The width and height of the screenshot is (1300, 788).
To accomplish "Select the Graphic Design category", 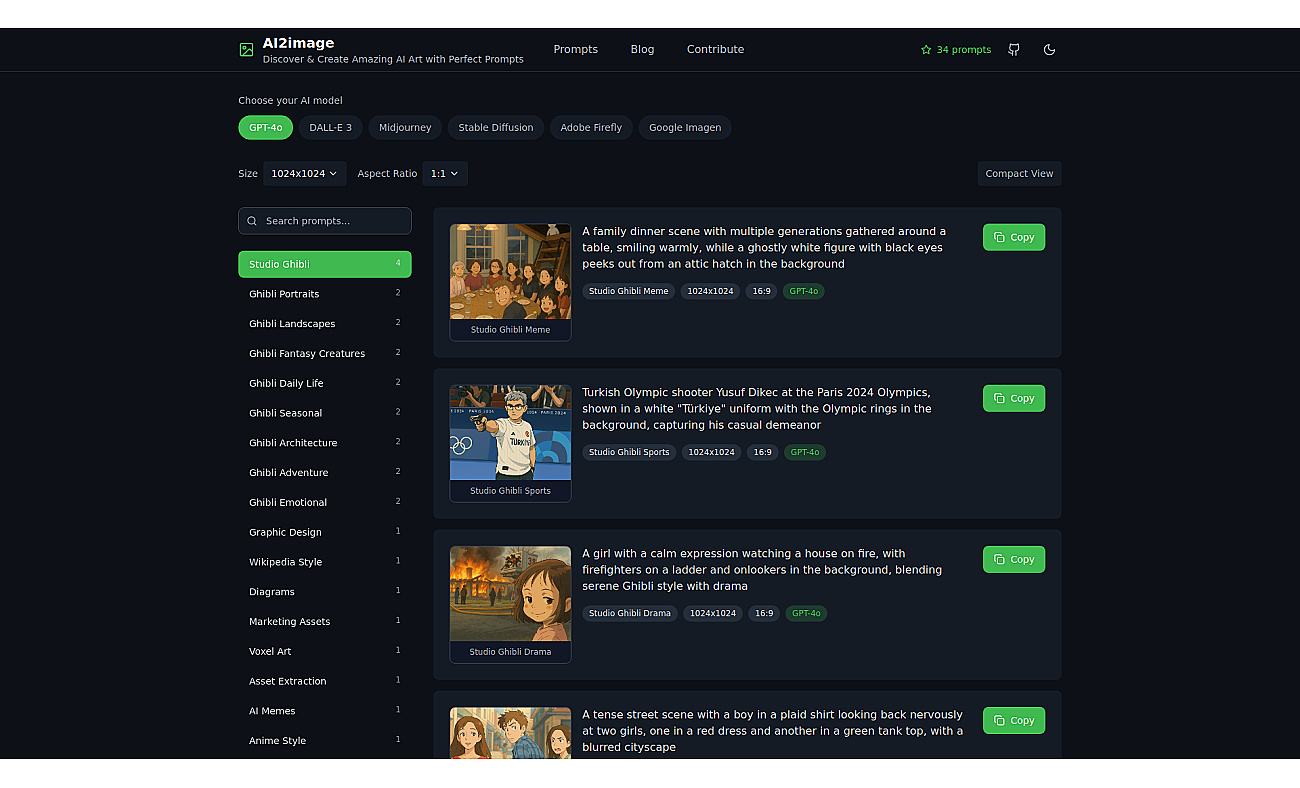I will (325, 532).
